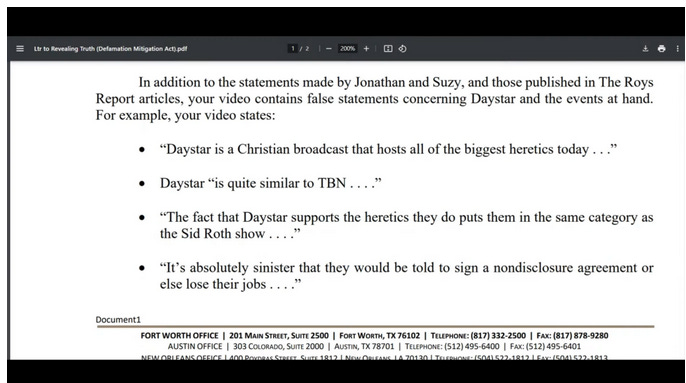Select the 'For example, your video states:' line
The height and width of the screenshot is (383, 686).
tap(186, 116)
